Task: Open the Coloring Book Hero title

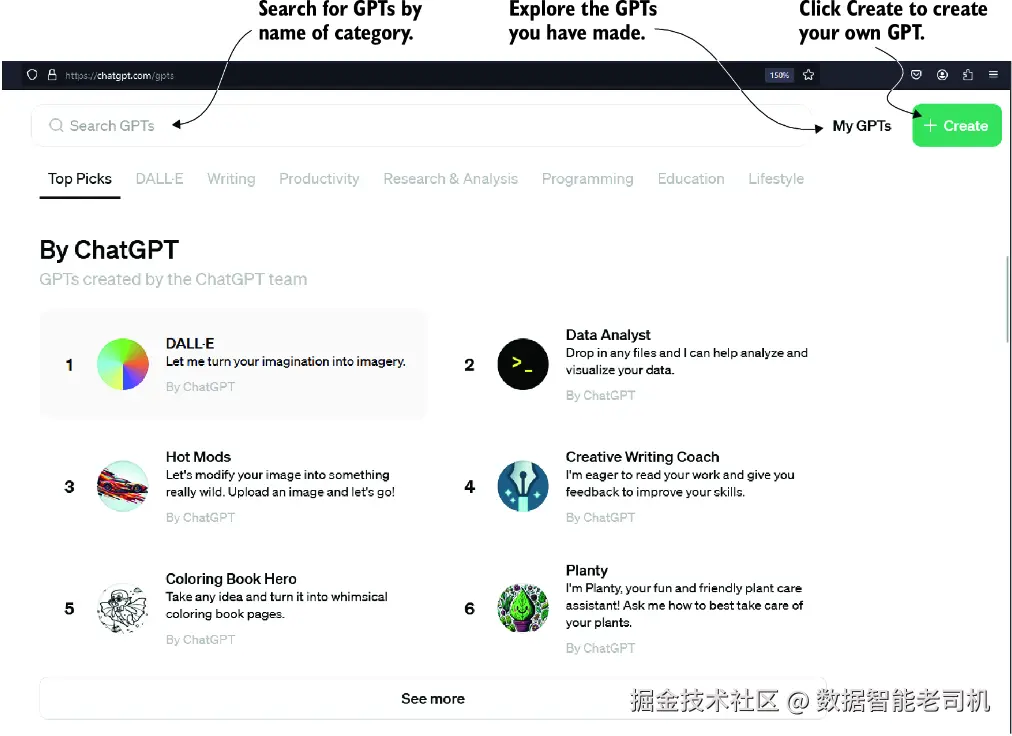Action: [231, 579]
